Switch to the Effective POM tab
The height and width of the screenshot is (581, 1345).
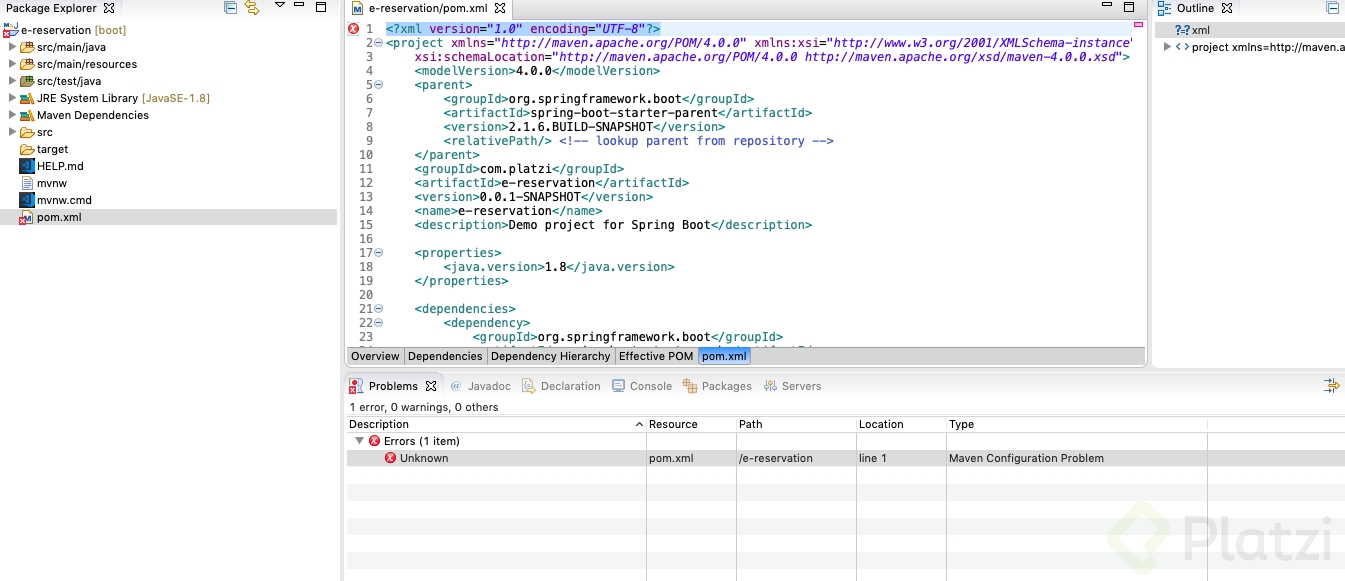pos(655,356)
